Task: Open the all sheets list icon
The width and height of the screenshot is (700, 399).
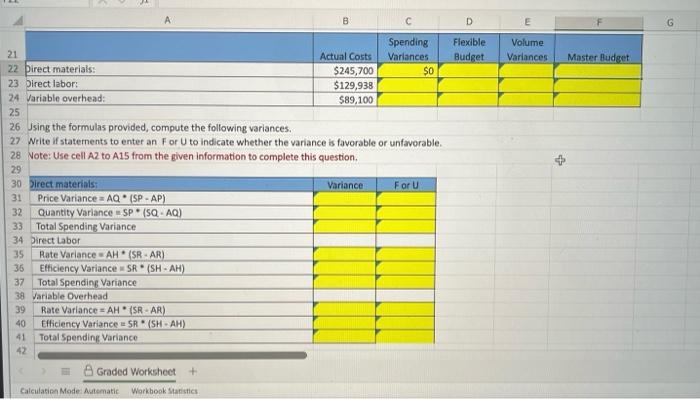Action: [x=65, y=371]
